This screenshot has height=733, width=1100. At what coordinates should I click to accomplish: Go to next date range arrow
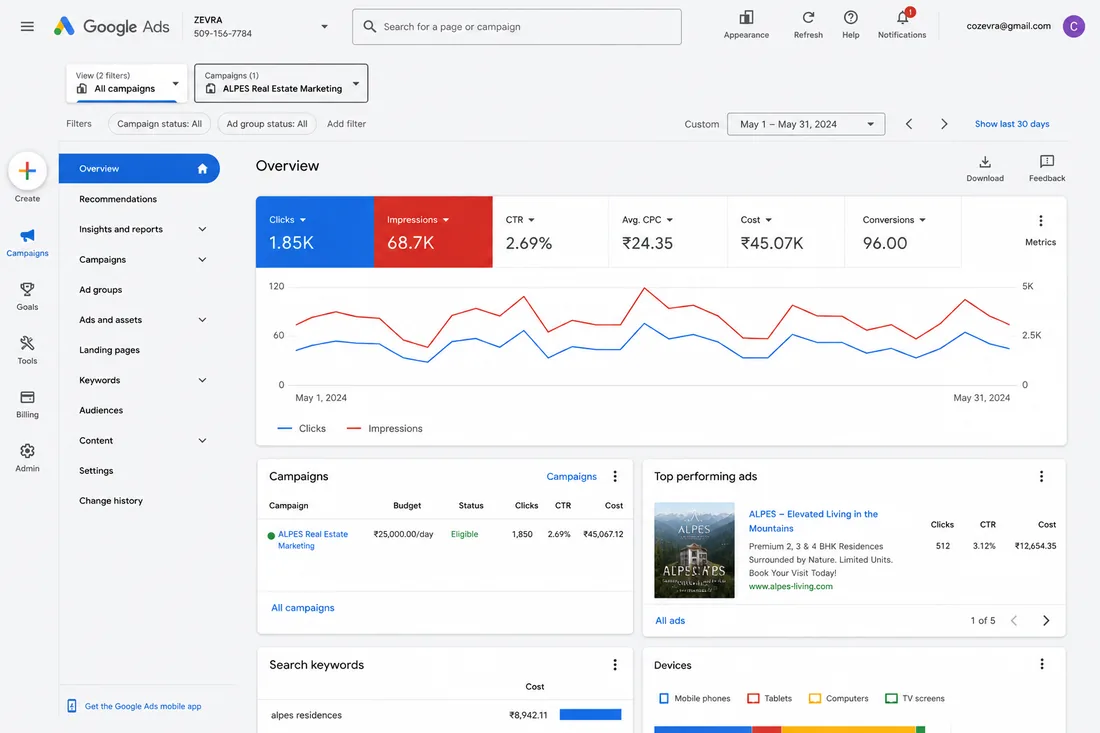[944, 124]
